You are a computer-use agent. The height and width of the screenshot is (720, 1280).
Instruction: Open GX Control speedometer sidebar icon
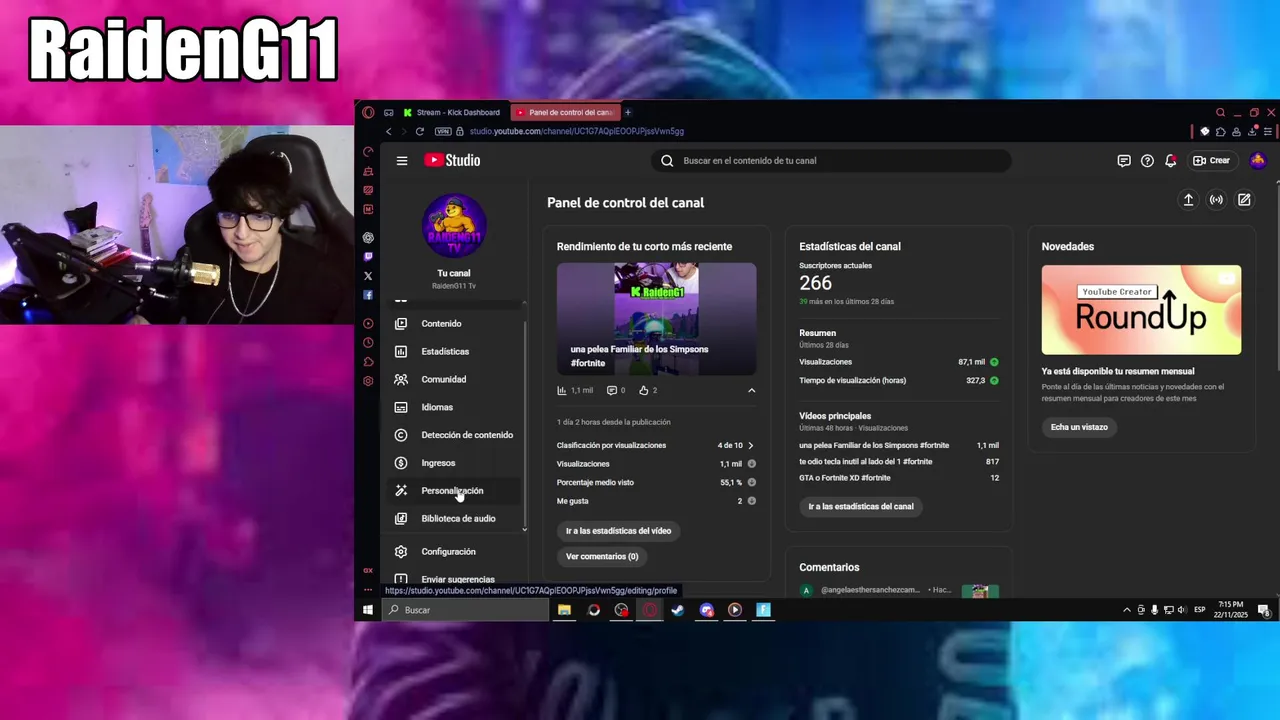(x=368, y=152)
